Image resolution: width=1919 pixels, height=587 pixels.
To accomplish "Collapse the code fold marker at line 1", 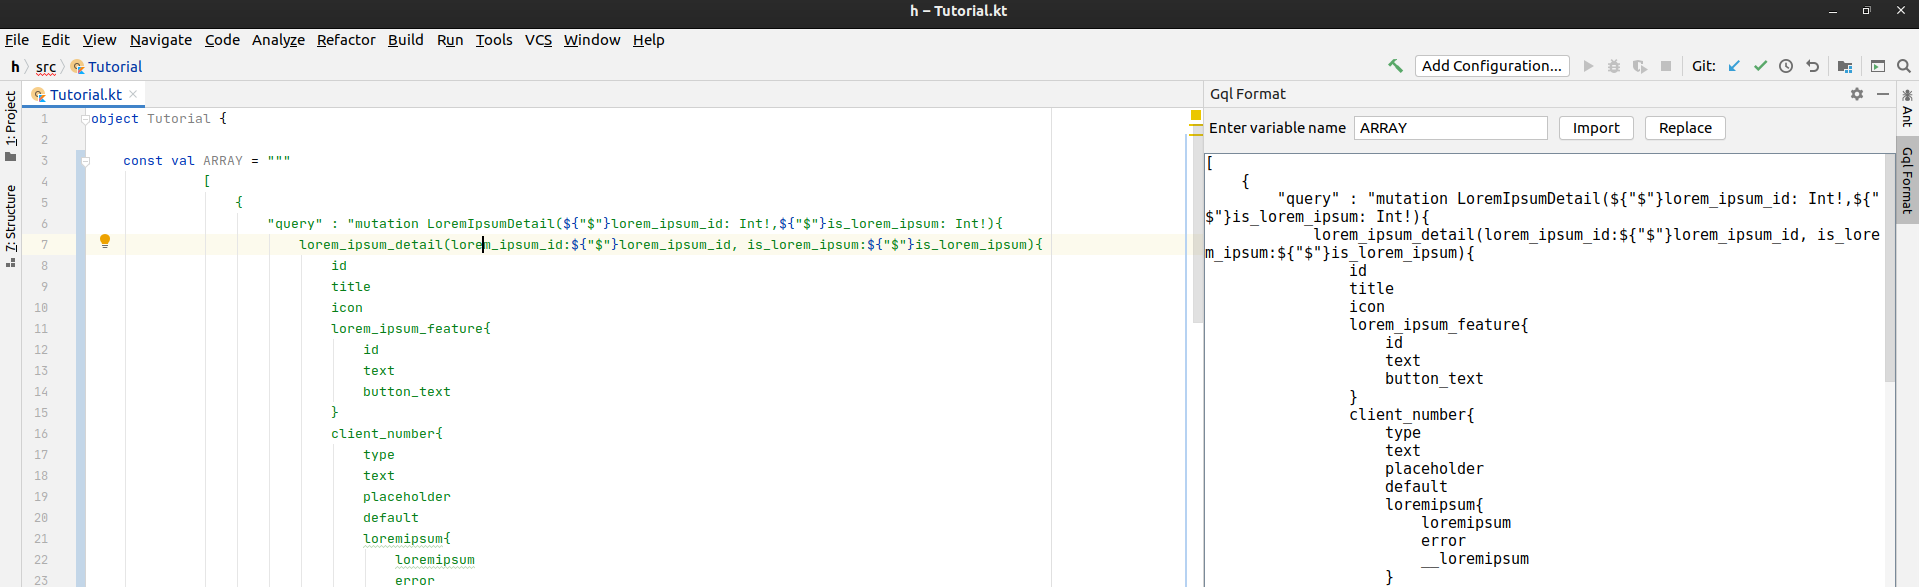I will click(86, 119).
